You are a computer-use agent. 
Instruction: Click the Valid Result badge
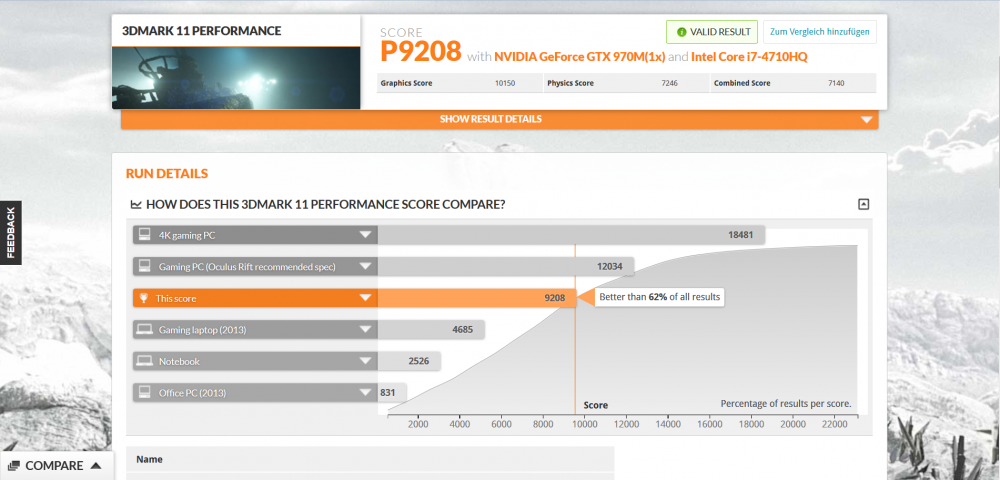(x=711, y=32)
